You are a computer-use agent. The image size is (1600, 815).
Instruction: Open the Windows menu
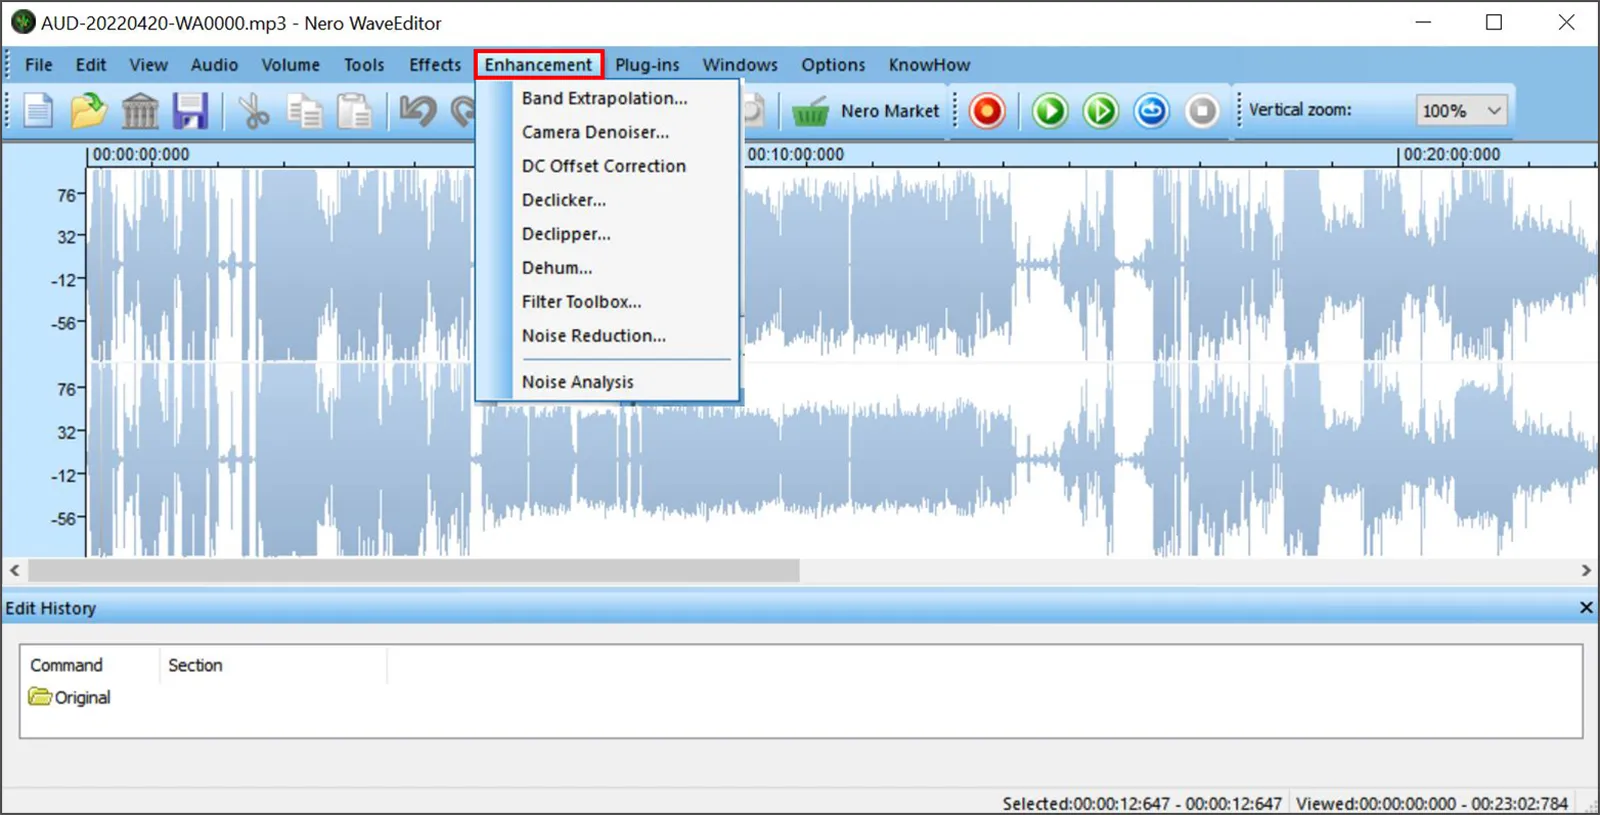tap(740, 65)
